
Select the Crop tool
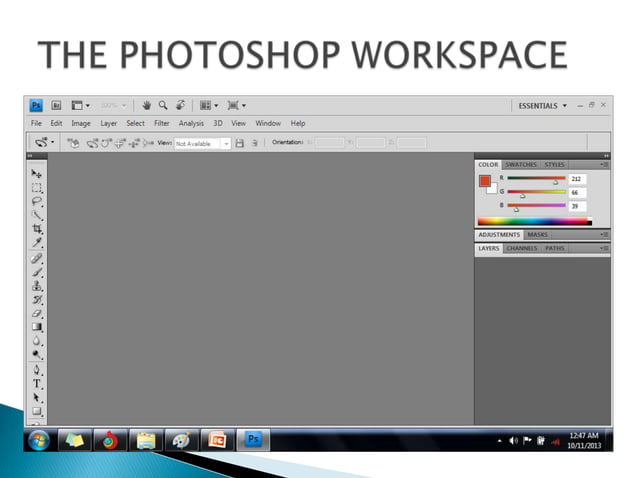(x=37, y=229)
